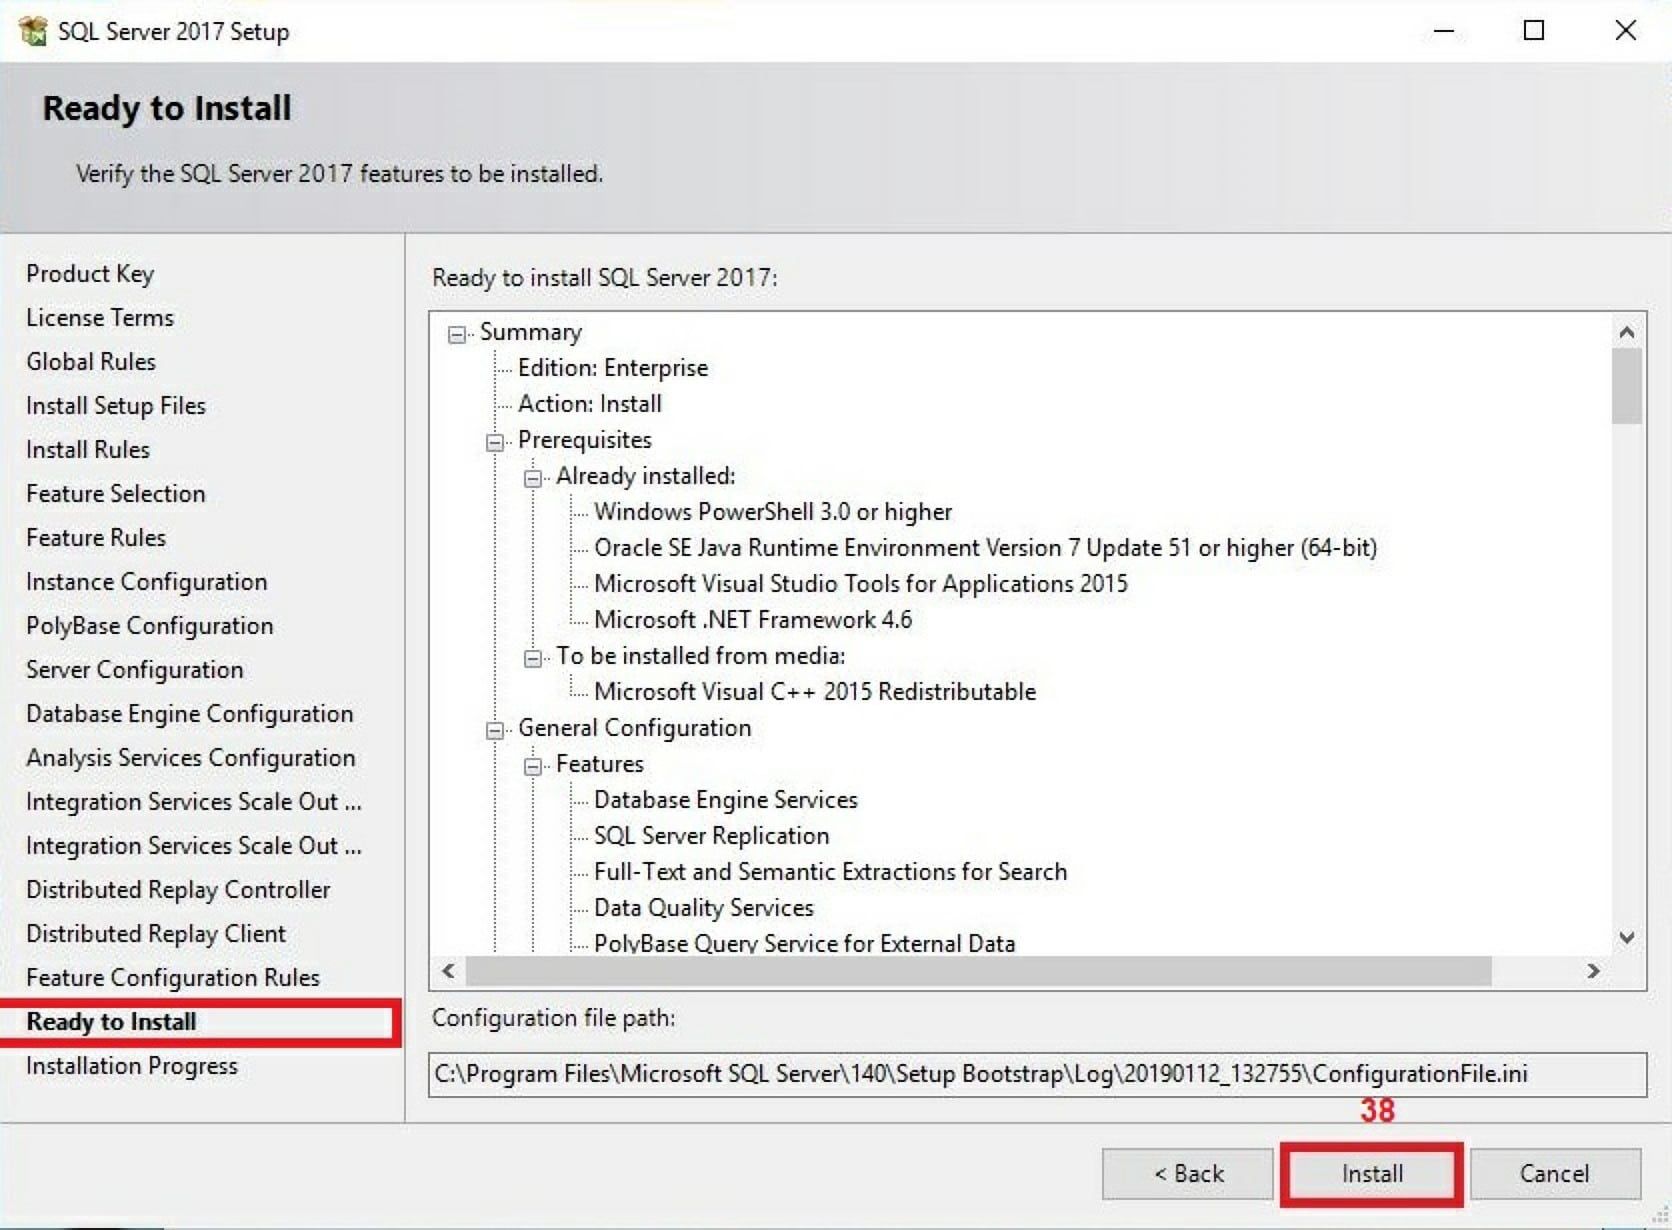Select the Analysis Services Configuration step
The image size is (1672, 1230).
coord(191,758)
